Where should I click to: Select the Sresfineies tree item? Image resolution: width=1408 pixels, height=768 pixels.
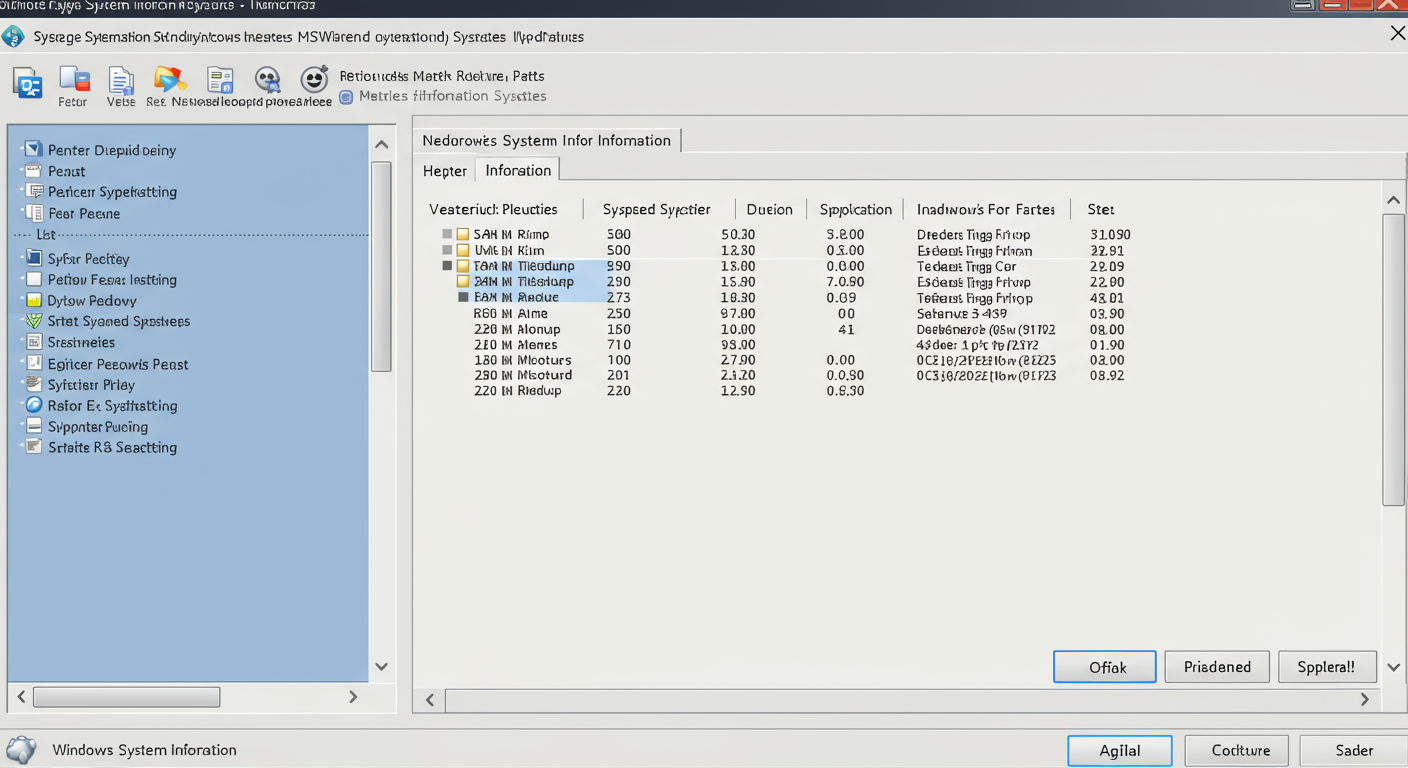(x=81, y=342)
